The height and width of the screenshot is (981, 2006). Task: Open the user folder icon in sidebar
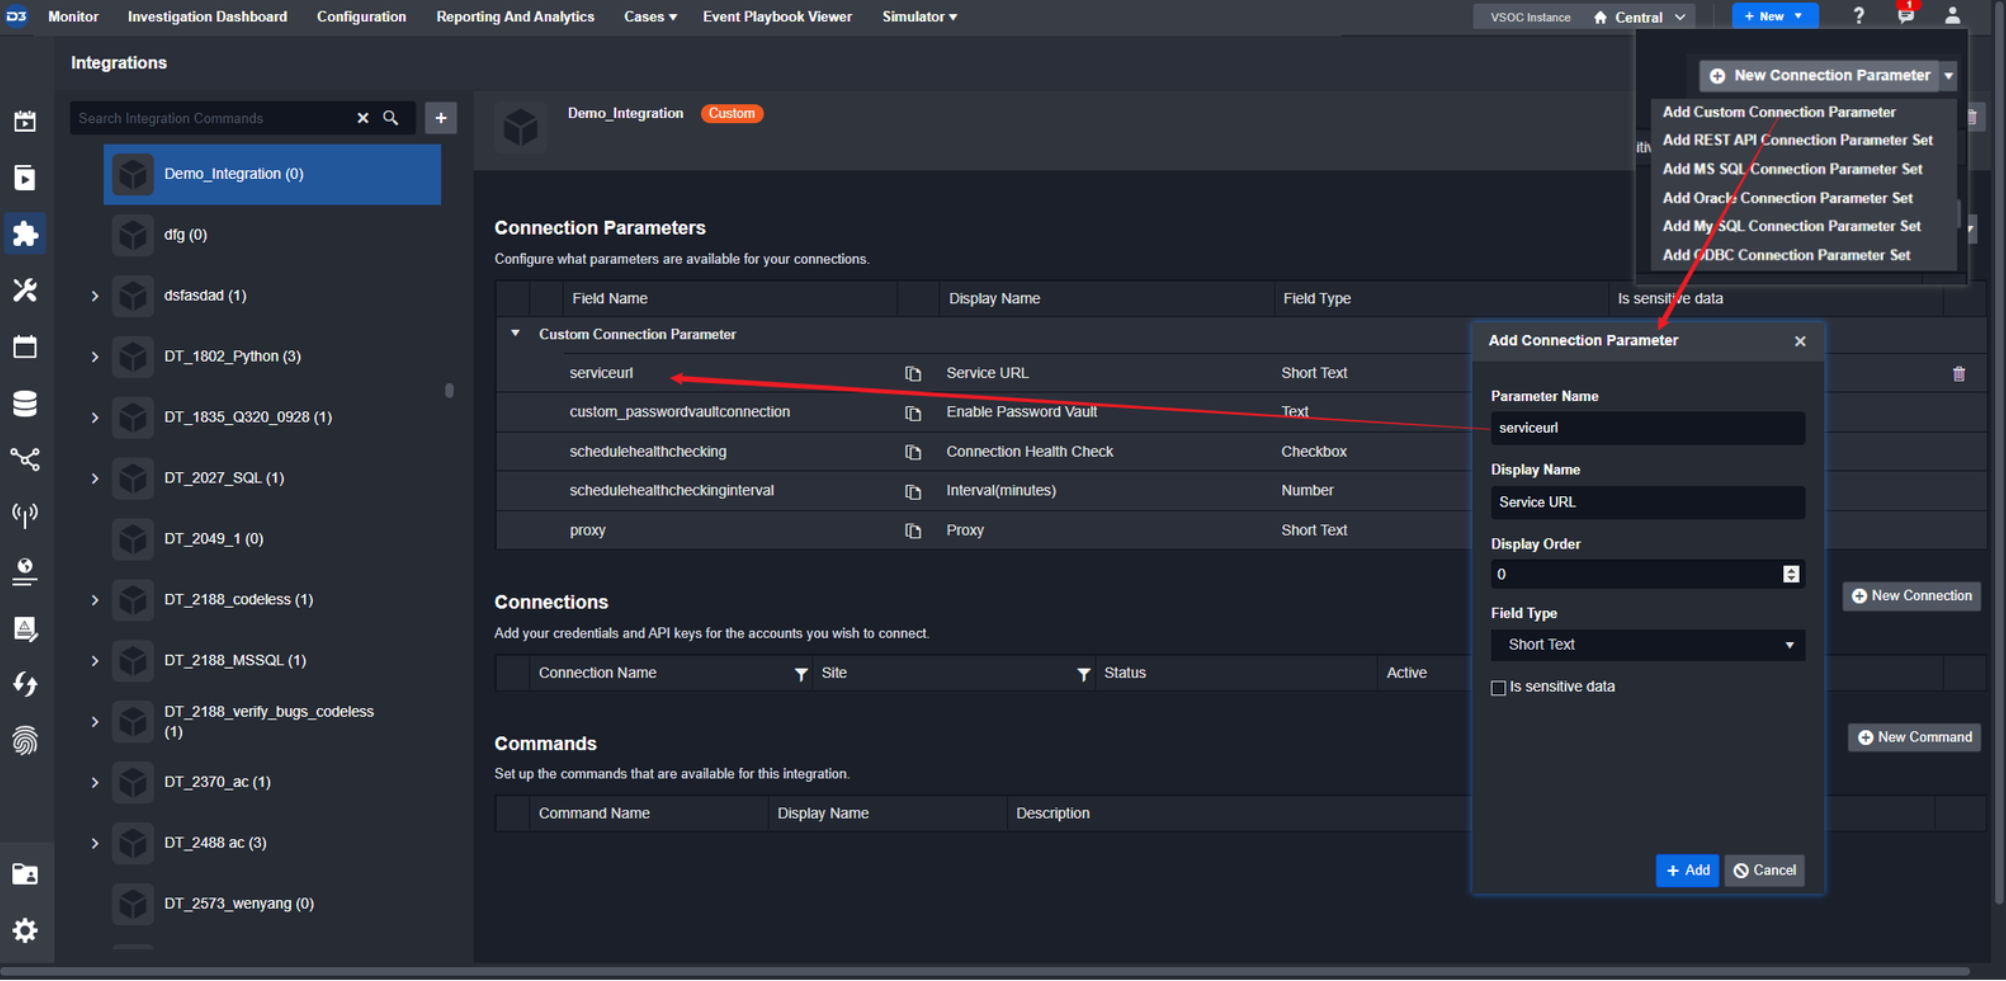[25, 874]
